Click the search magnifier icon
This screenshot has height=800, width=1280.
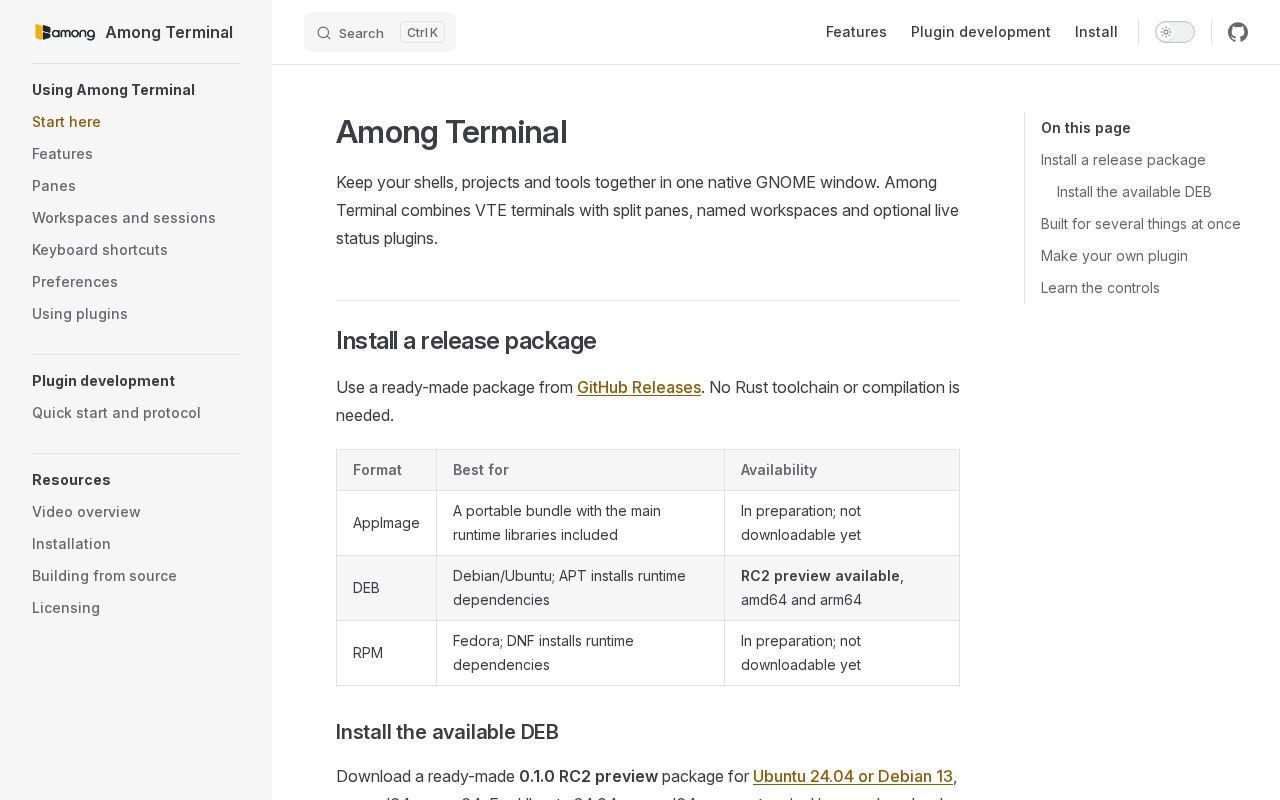324,33
